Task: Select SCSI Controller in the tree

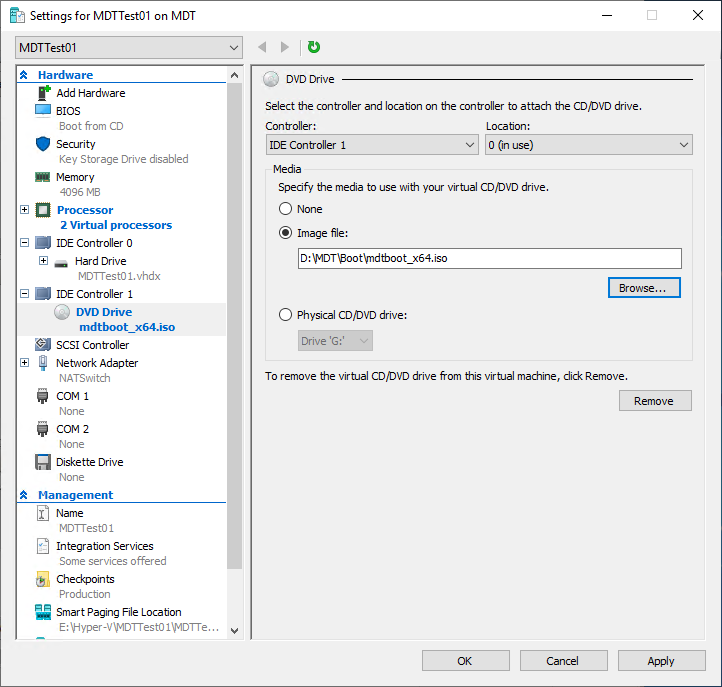Action: [x=93, y=345]
